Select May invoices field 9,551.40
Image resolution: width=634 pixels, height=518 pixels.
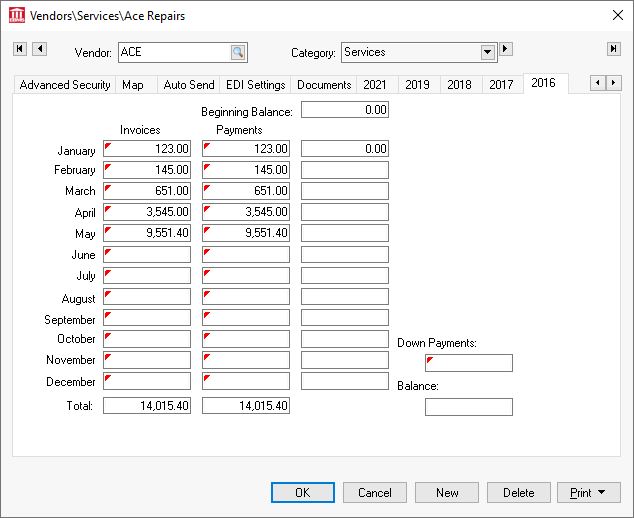click(x=147, y=233)
